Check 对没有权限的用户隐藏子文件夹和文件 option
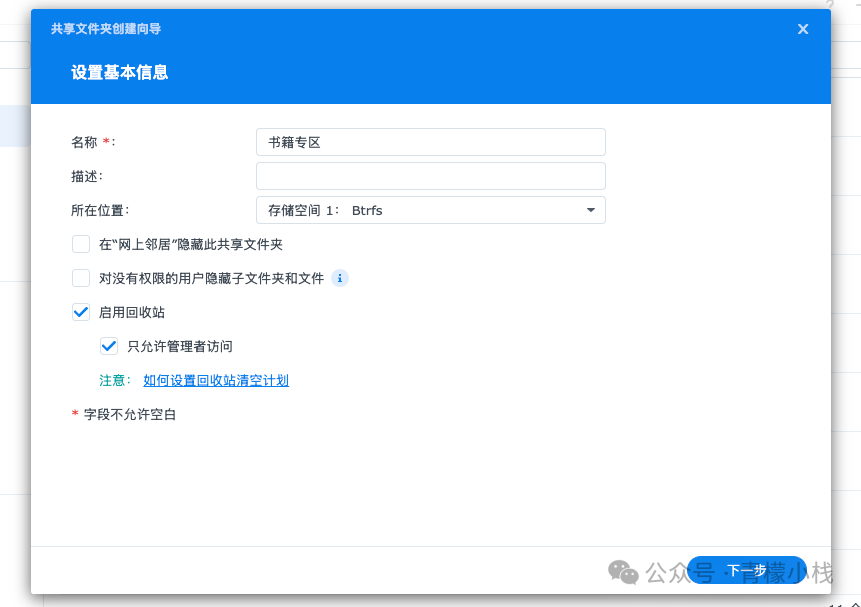Viewport: 861px width, 607px height. click(x=80, y=278)
